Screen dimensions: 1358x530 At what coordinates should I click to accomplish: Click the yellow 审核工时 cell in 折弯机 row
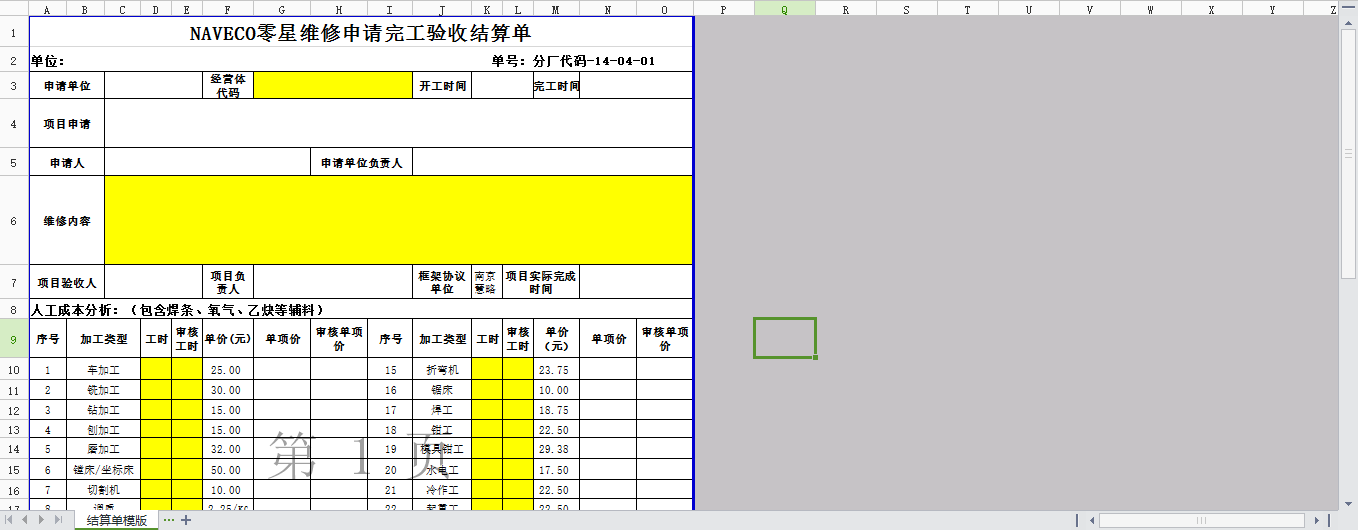pyautogui.click(x=517, y=370)
